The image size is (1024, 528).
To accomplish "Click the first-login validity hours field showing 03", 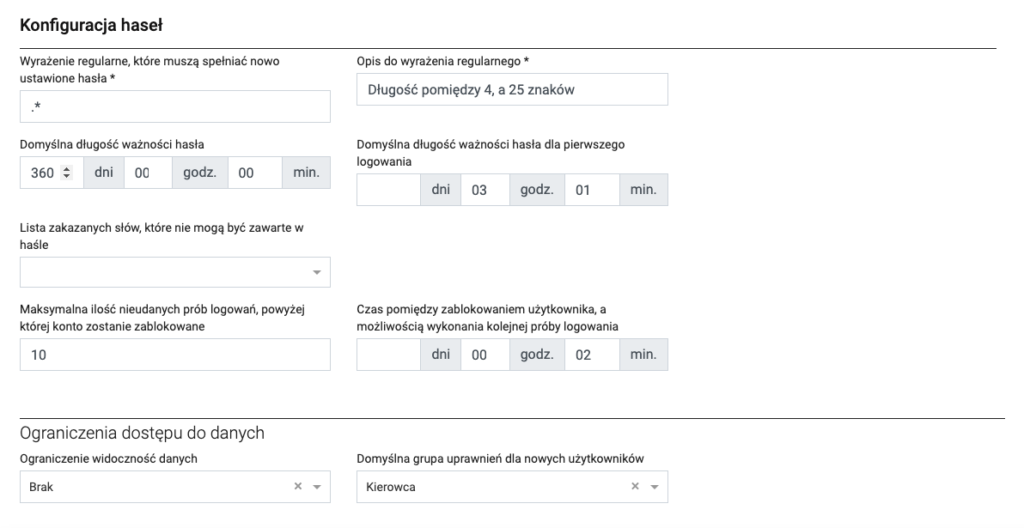I will click(484, 190).
